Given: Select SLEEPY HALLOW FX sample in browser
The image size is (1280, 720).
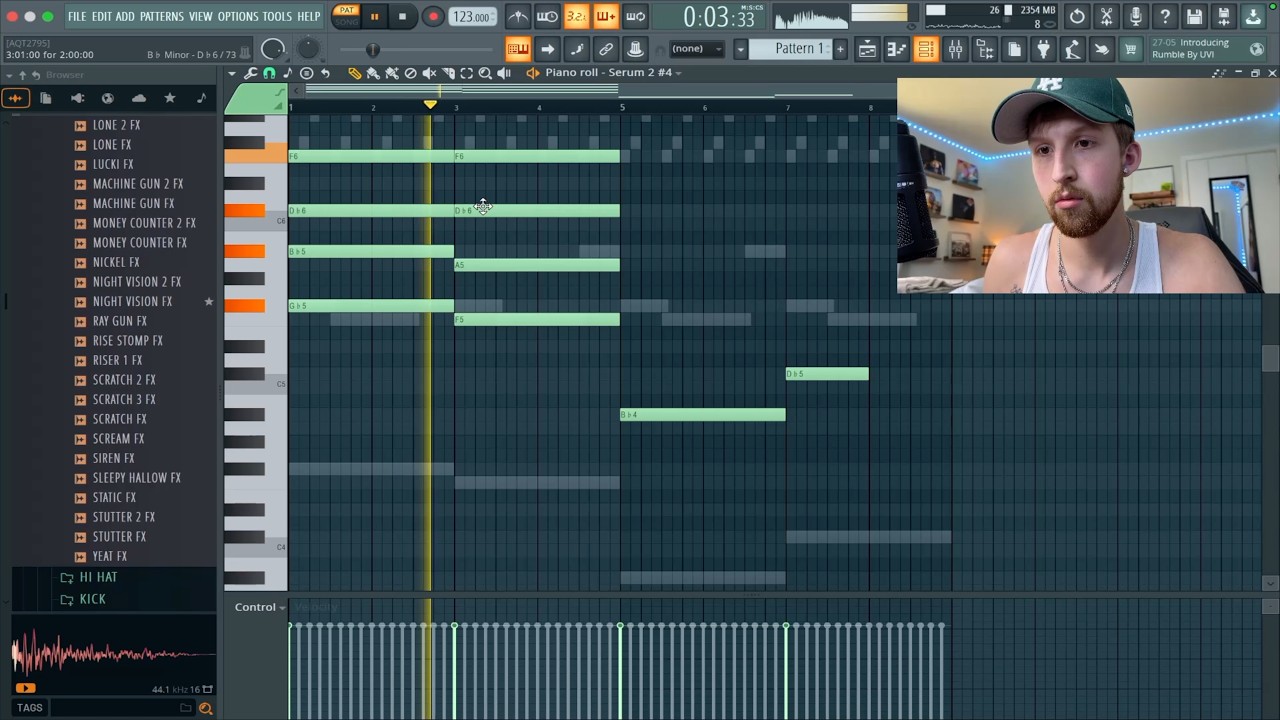Looking at the screenshot, I should point(136,478).
